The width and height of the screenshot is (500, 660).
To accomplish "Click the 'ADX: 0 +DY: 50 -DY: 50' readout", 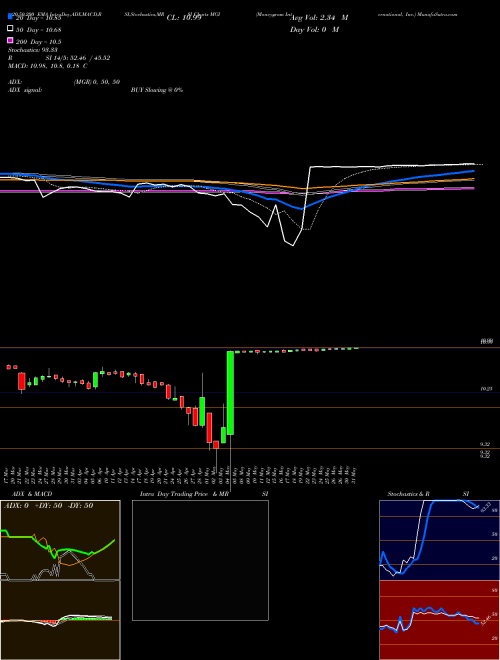I will pos(48,506).
